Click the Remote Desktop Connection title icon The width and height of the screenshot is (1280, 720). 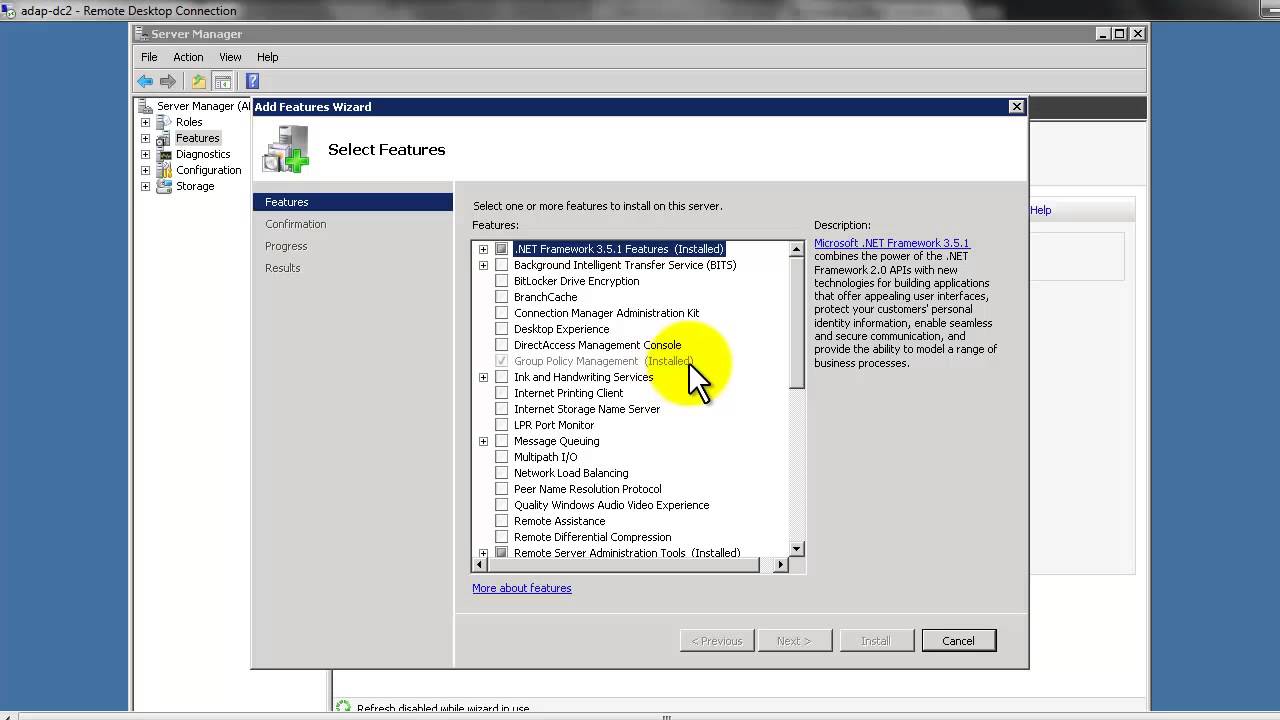[9, 11]
